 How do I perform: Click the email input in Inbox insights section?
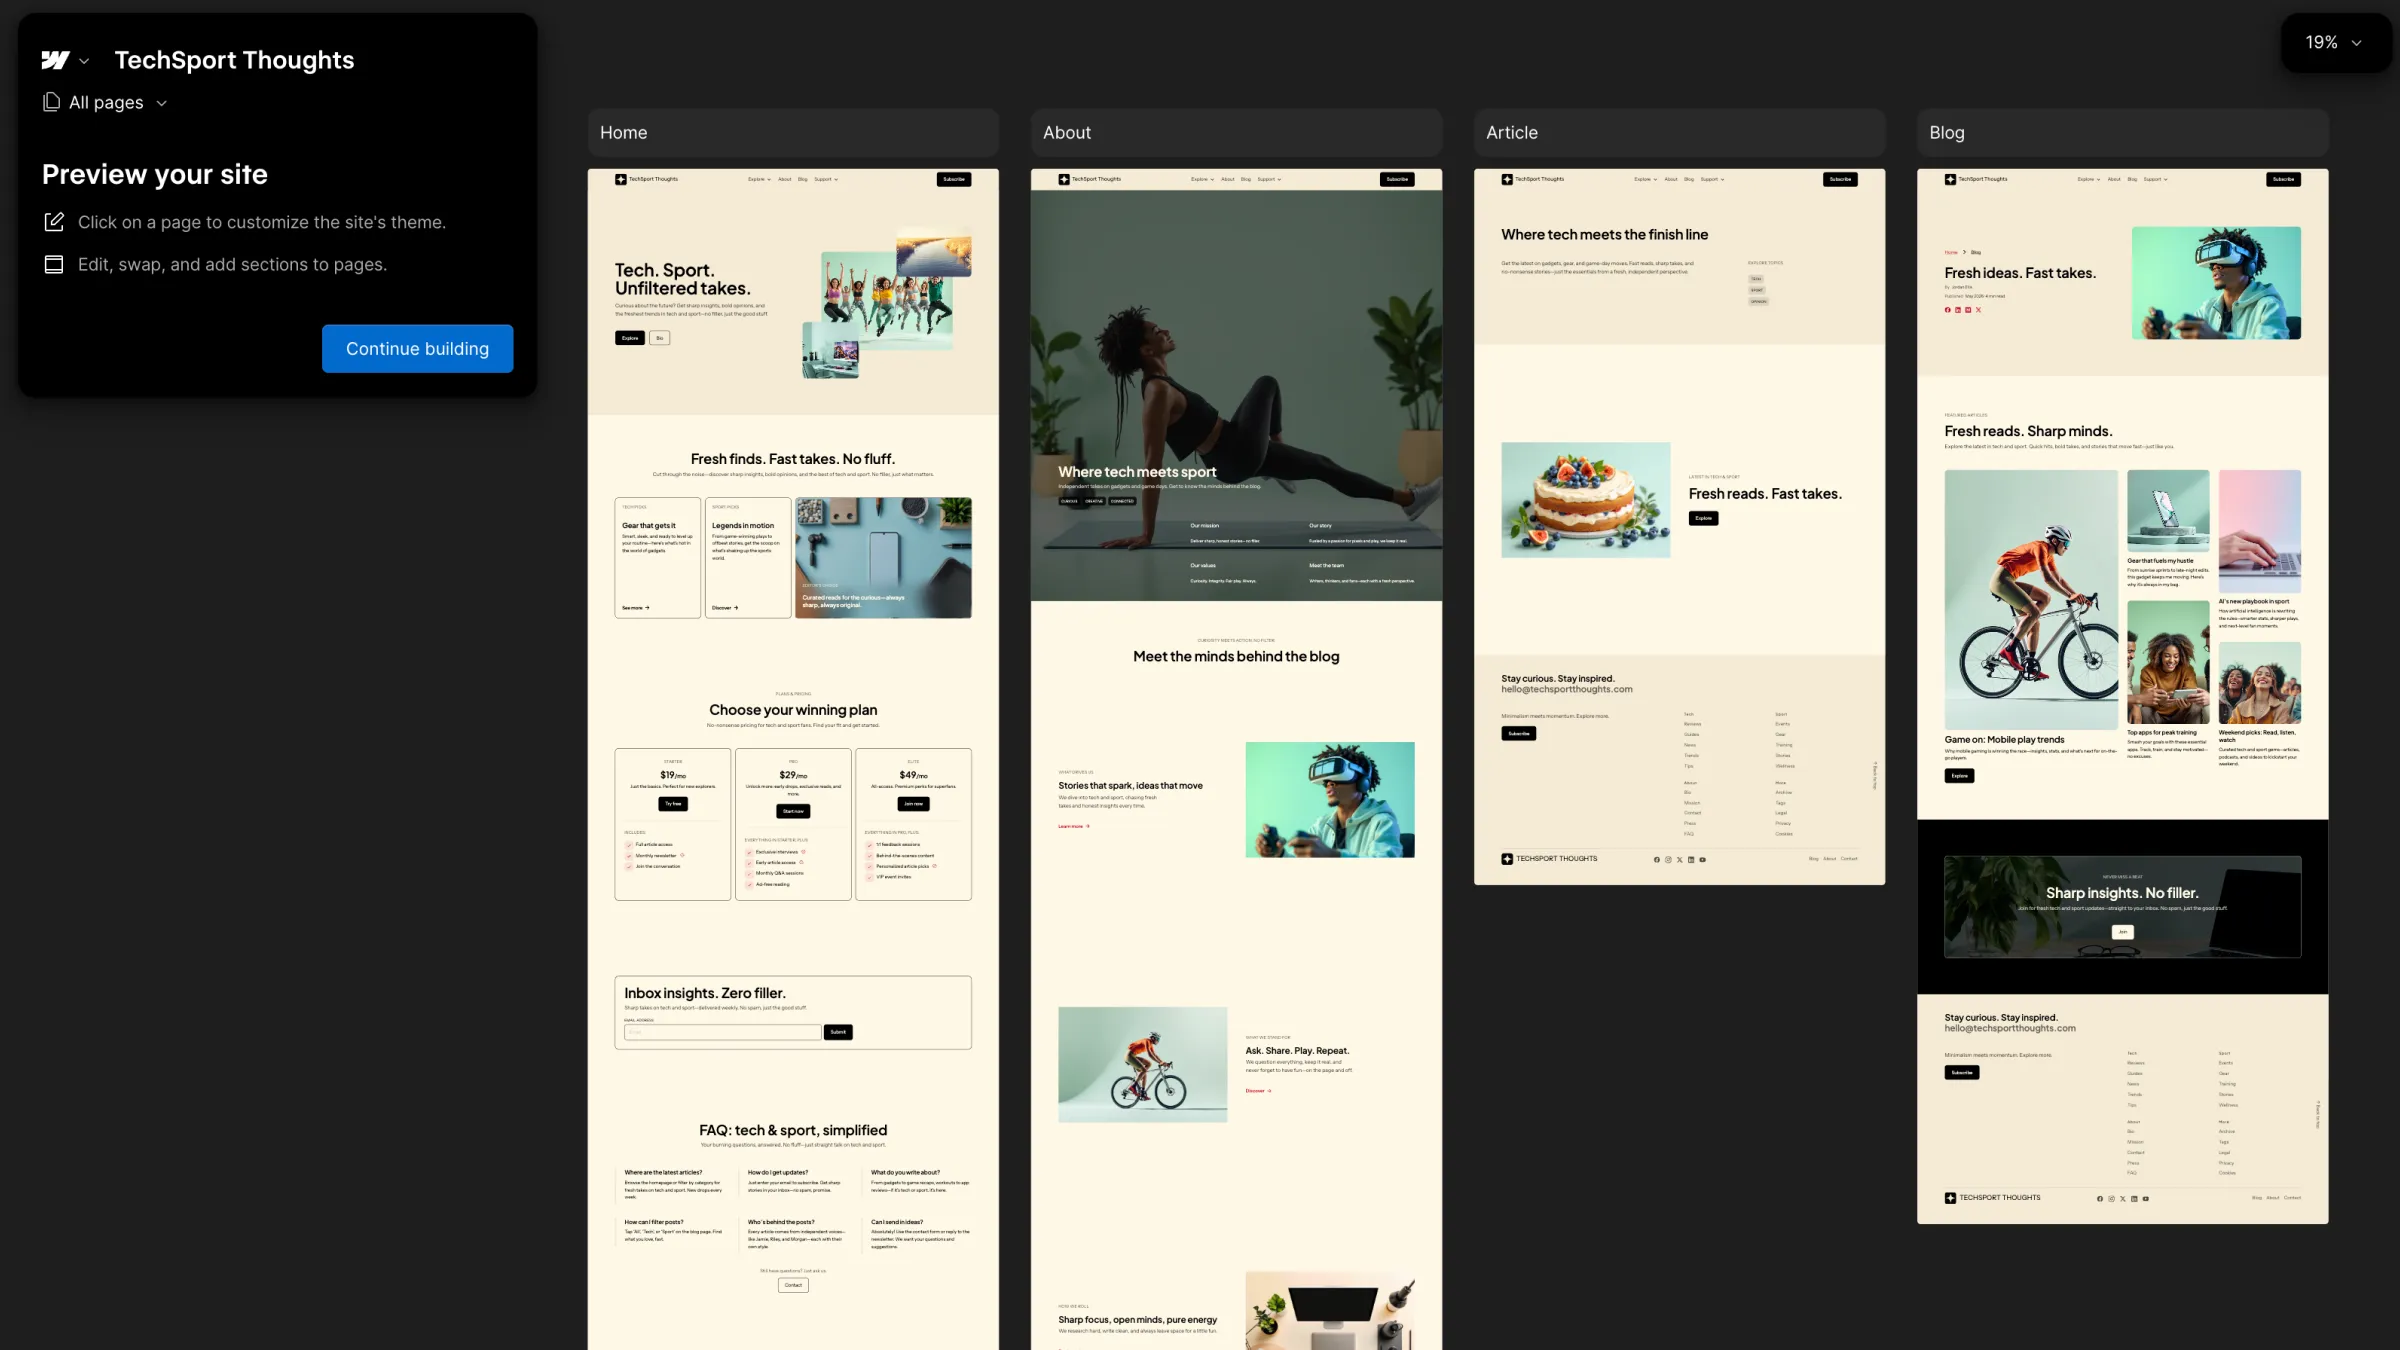coord(722,1031)
